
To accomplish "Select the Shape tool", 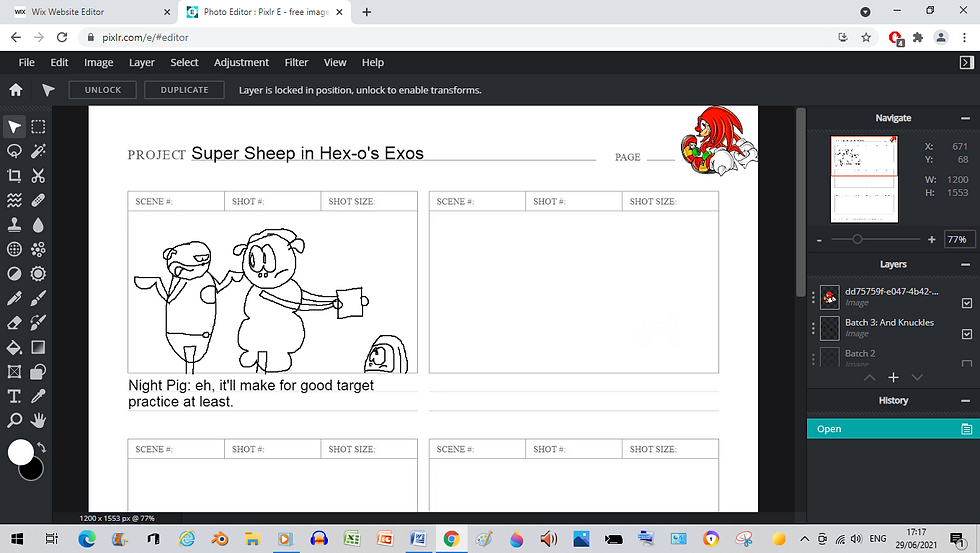I will (x=38, y=372).
